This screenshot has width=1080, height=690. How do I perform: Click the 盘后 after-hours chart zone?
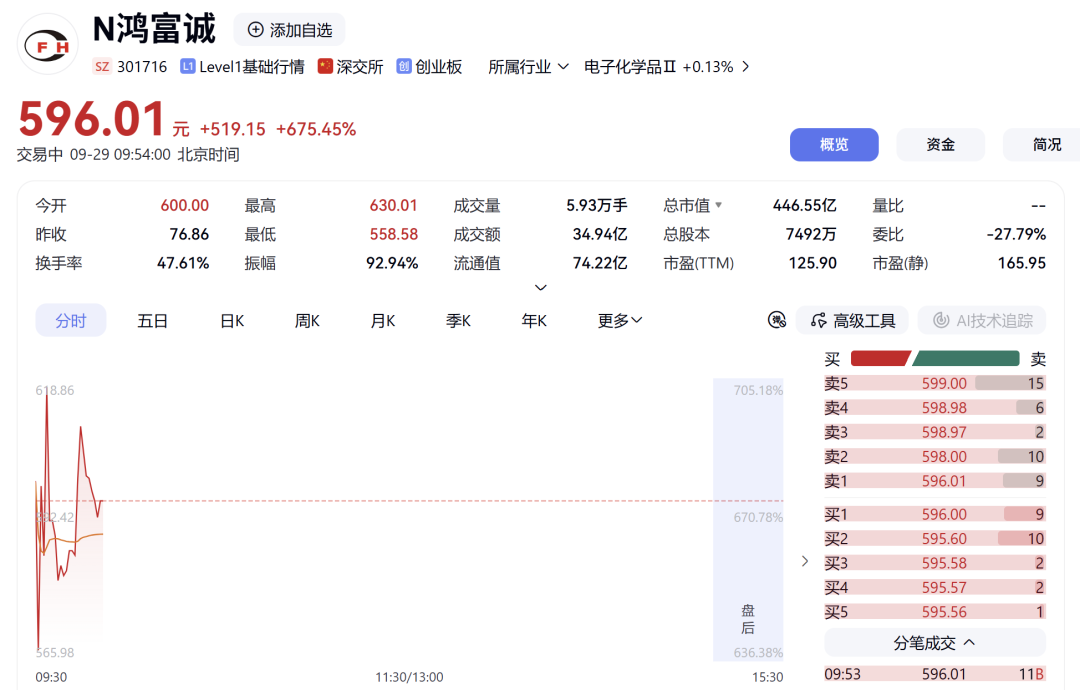(x=748, y=519)
